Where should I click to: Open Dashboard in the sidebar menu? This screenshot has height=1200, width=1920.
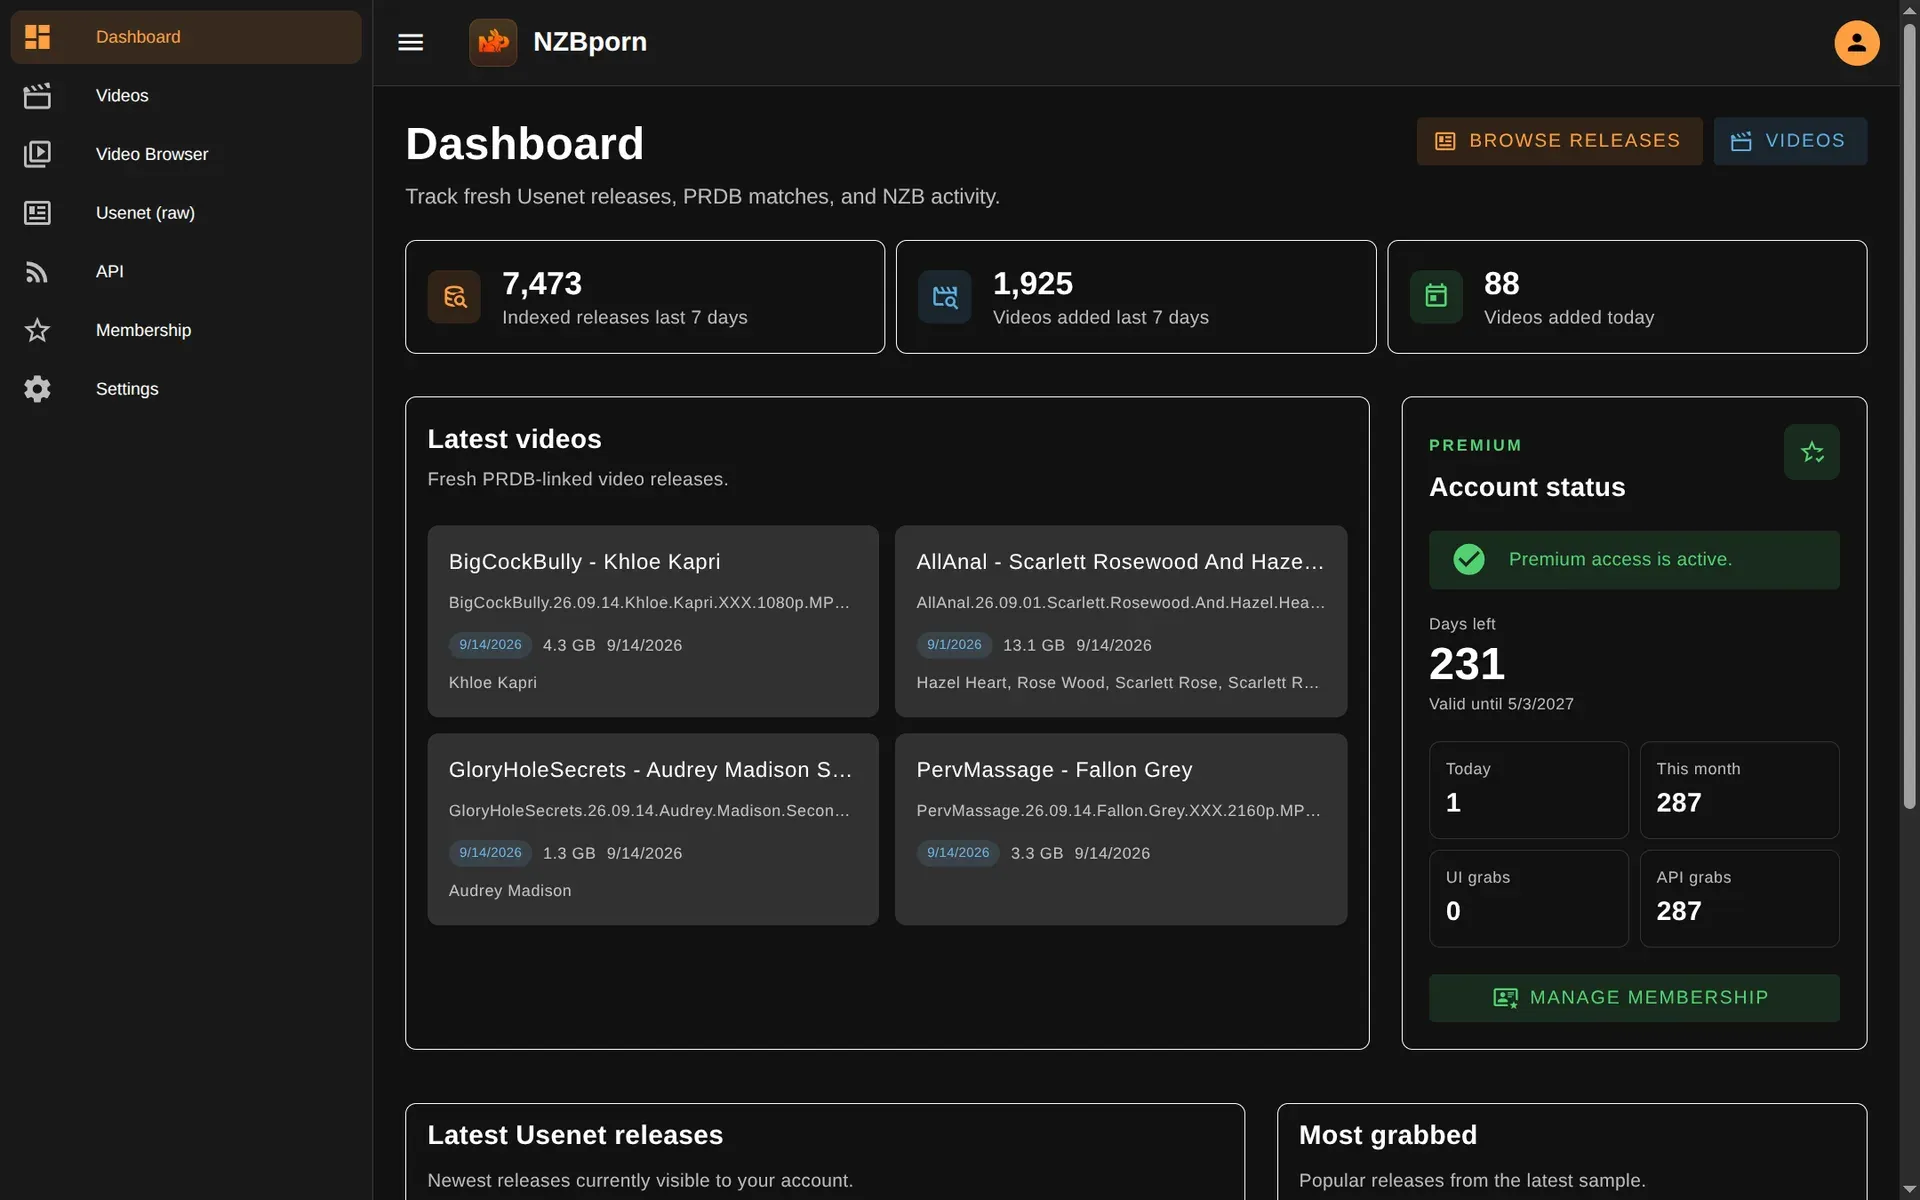186,37
